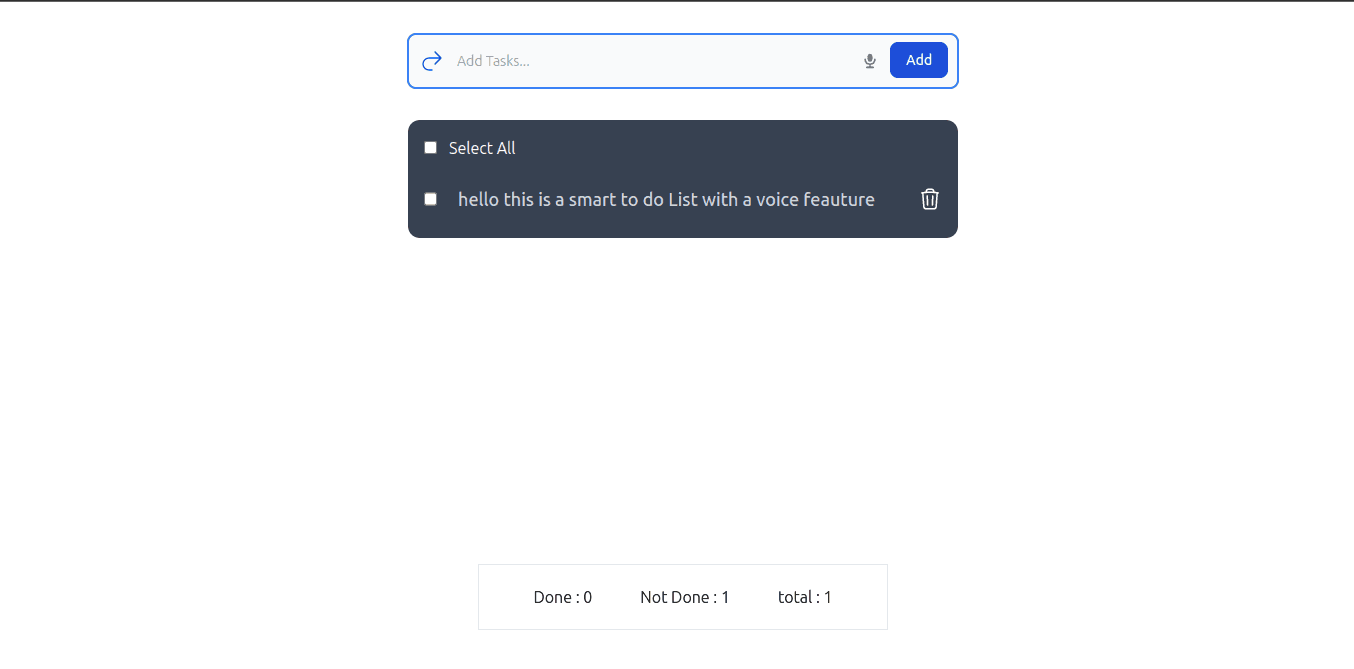The height and width of the screenshot is (669, 1354).
Task: Click the Done counter label
Action: tap(562, 596)
